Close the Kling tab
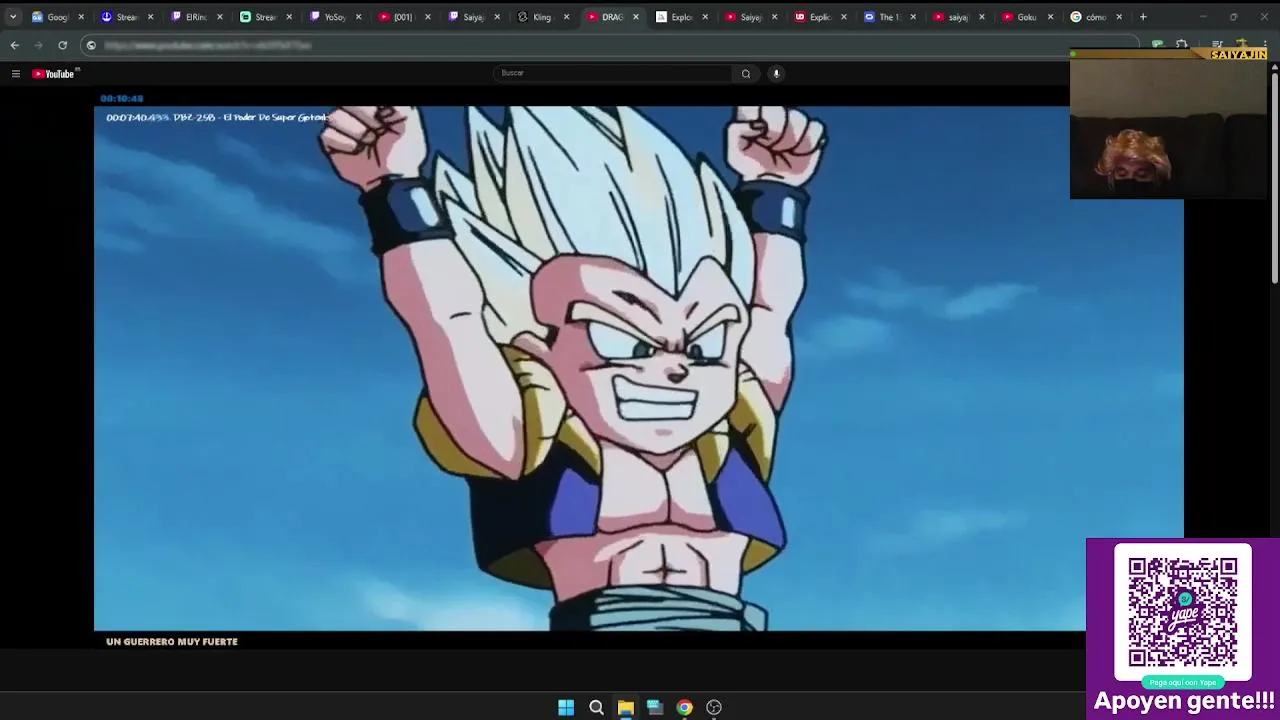Image resolution: width=1280 pixels, height=720 pixels. click(x=566, y=17)
